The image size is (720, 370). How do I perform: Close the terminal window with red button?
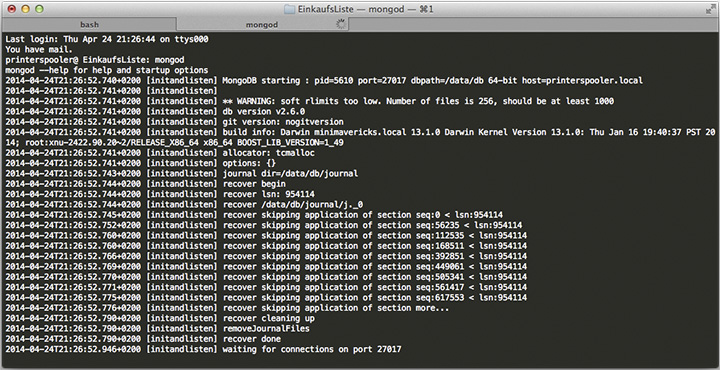(12, 9)
